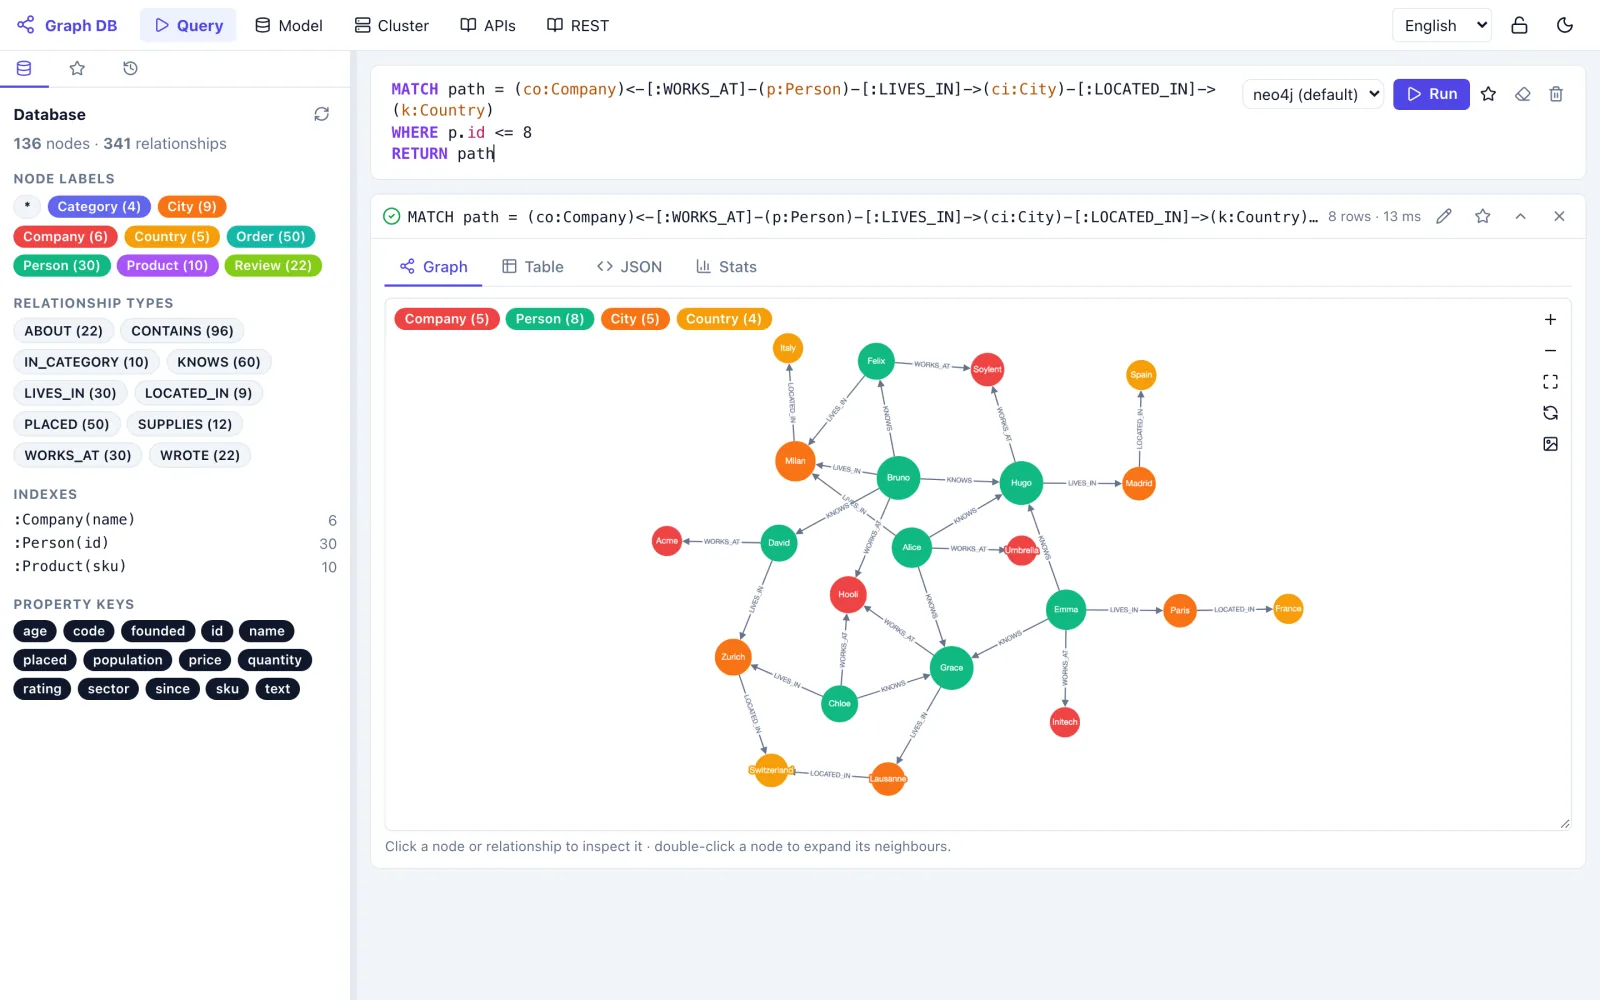Zoom out of the graph
1600x1000 pixels.
tap(1550, 351)
